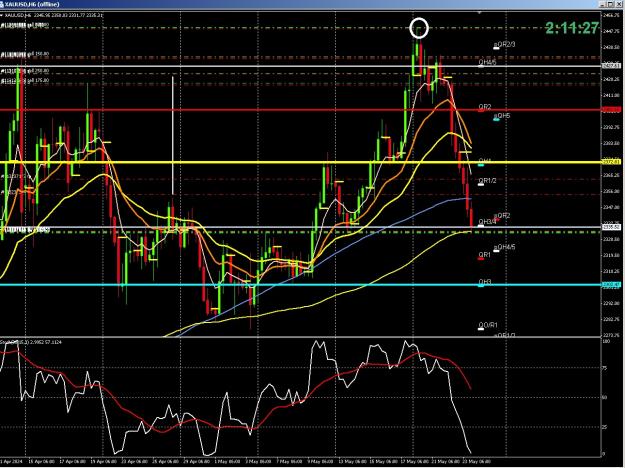The width and height of the screenshot is (625, 468).
Task: Click the cyan price tag on price axis
Action: (x=611, y=285)
